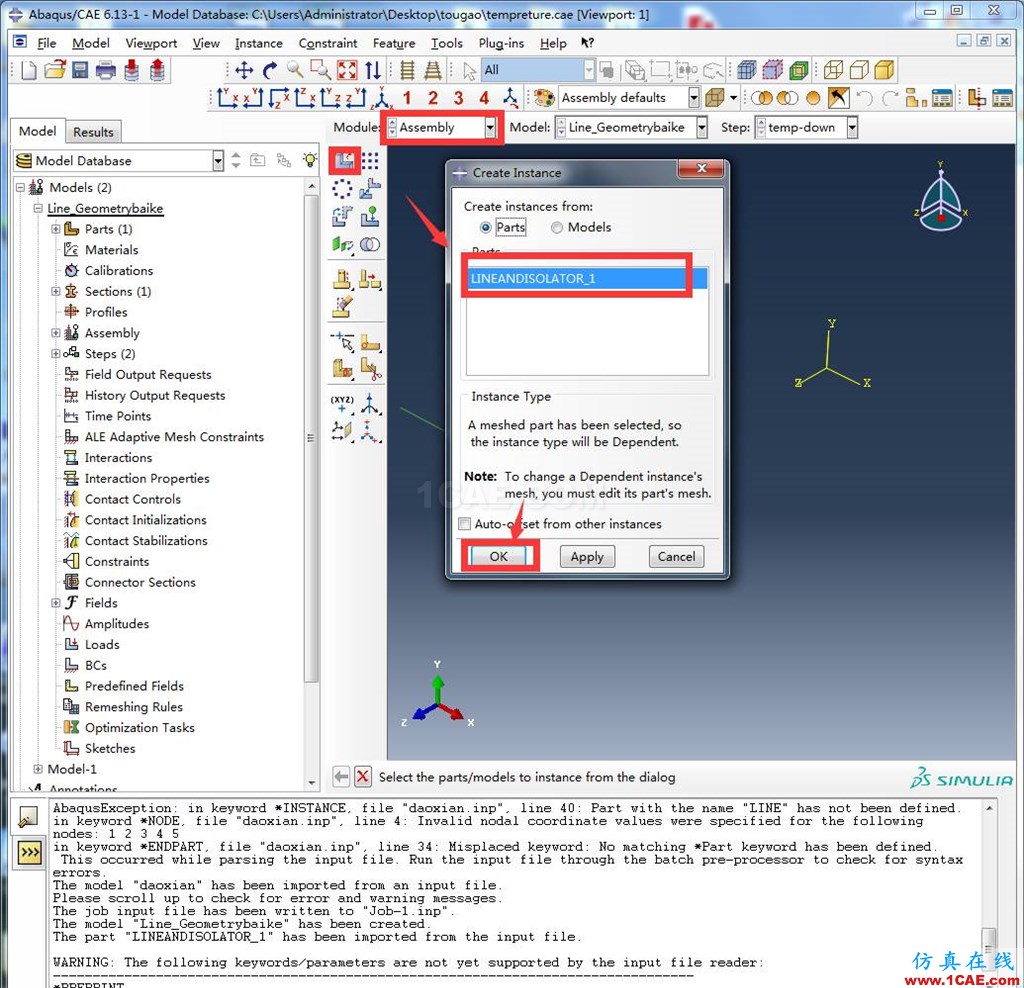Expand the Model-1 tree node
This screenshot has width=1024, height=988.
(38, 769)
